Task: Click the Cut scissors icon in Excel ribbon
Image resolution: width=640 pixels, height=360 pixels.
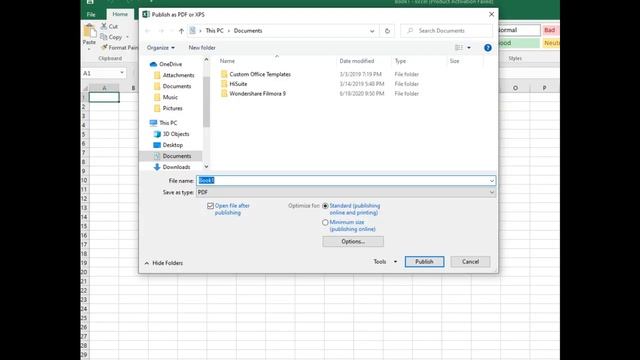Action: [x=104, y=26]
